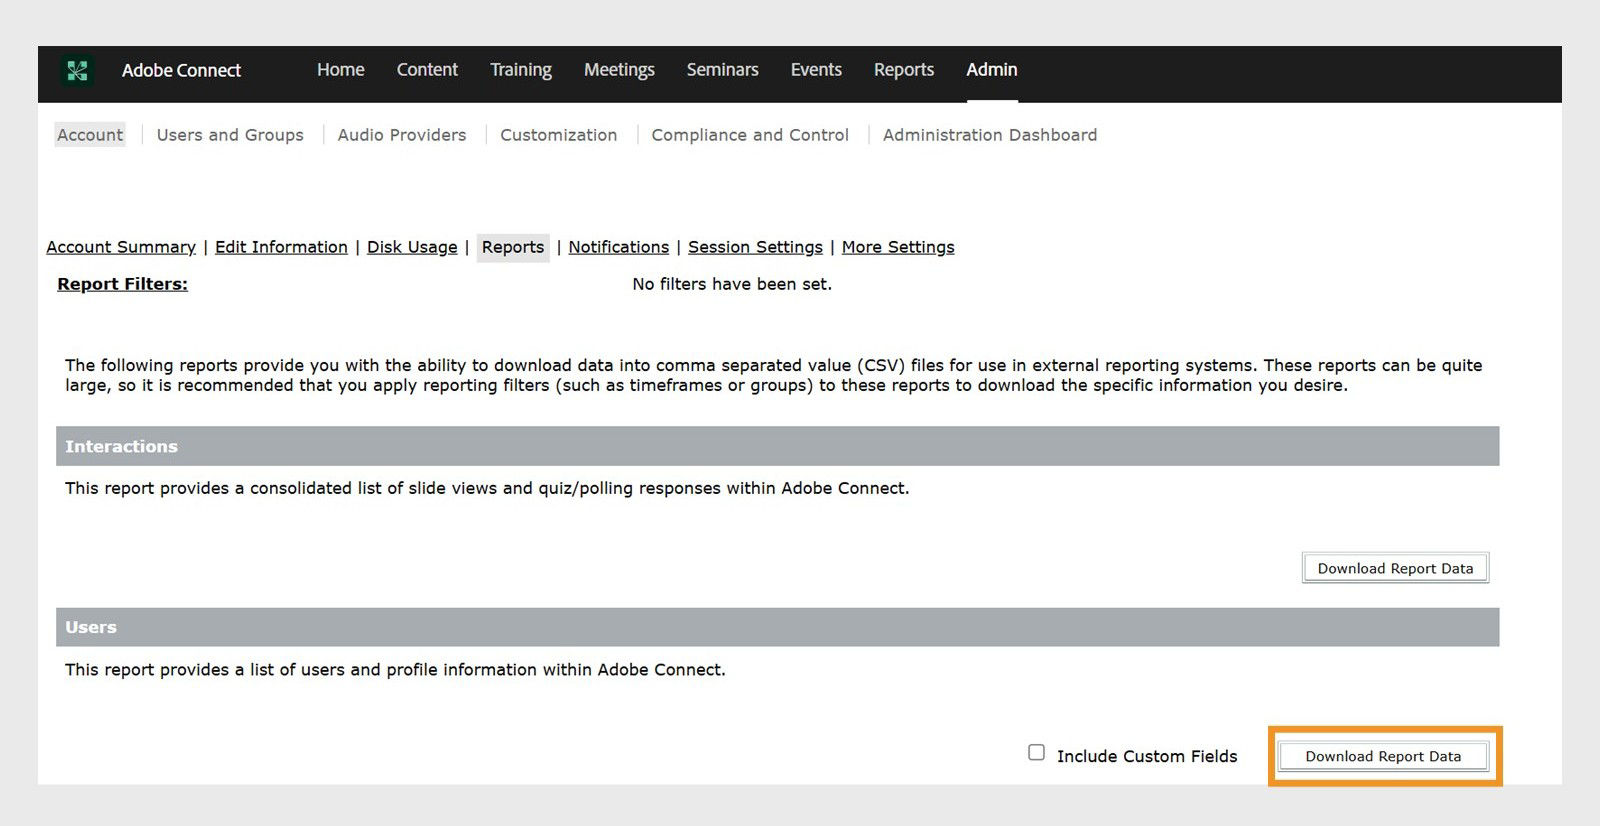The height and width of the screenshot is (826, 1600).
Task: Go to the Training tab
Action: point(521,70)
